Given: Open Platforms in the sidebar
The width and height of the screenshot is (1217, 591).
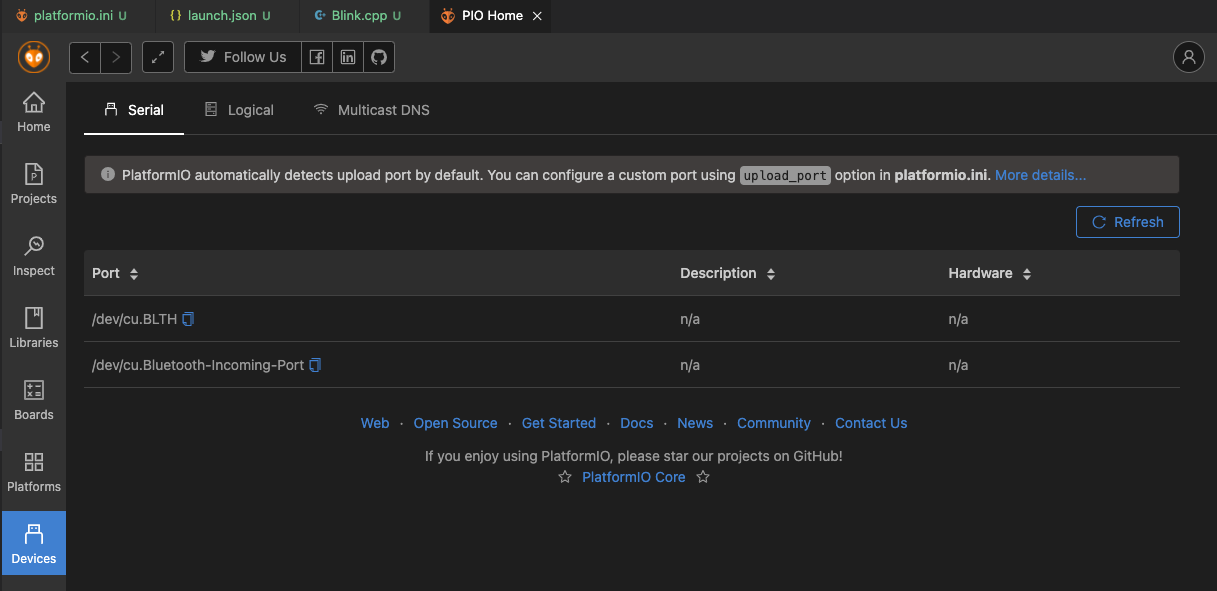Looking at the screenshot, I should tap(34, 472).
